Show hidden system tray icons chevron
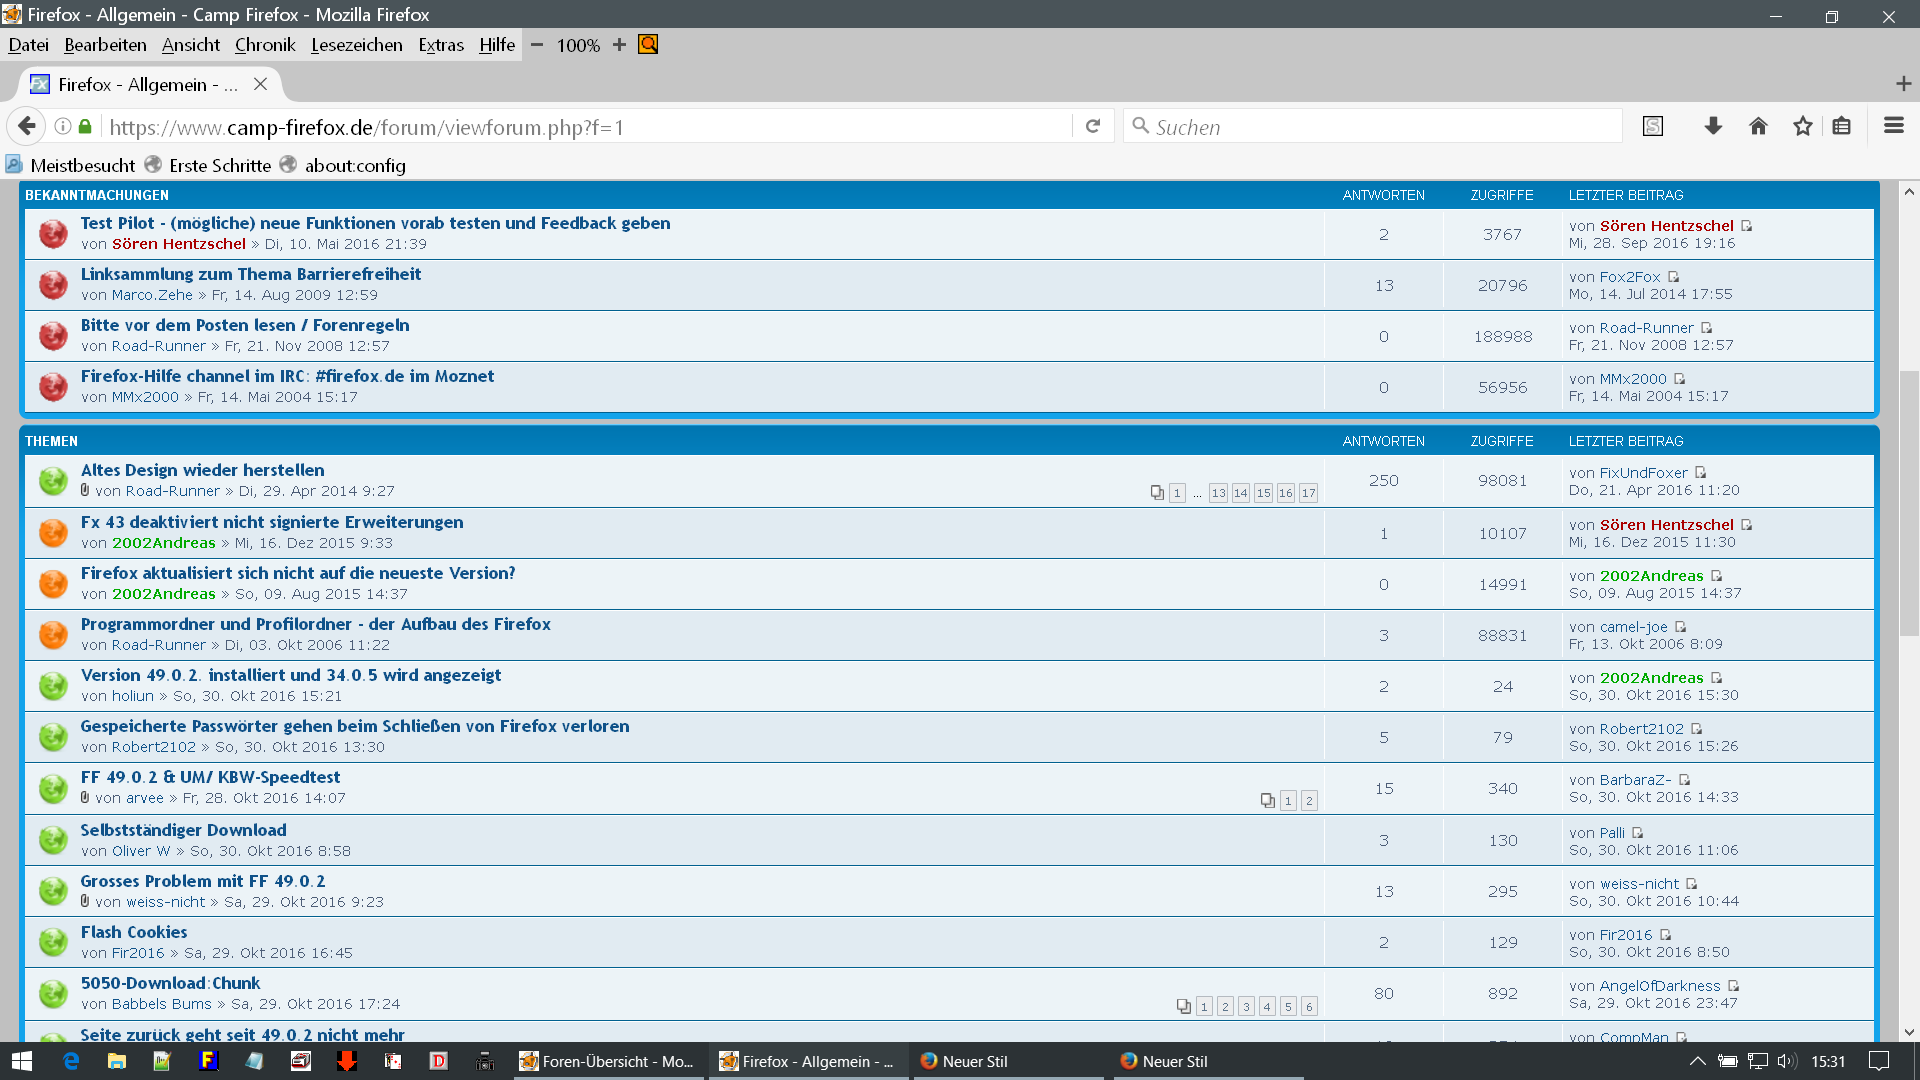 (x=1697, y=1061)
